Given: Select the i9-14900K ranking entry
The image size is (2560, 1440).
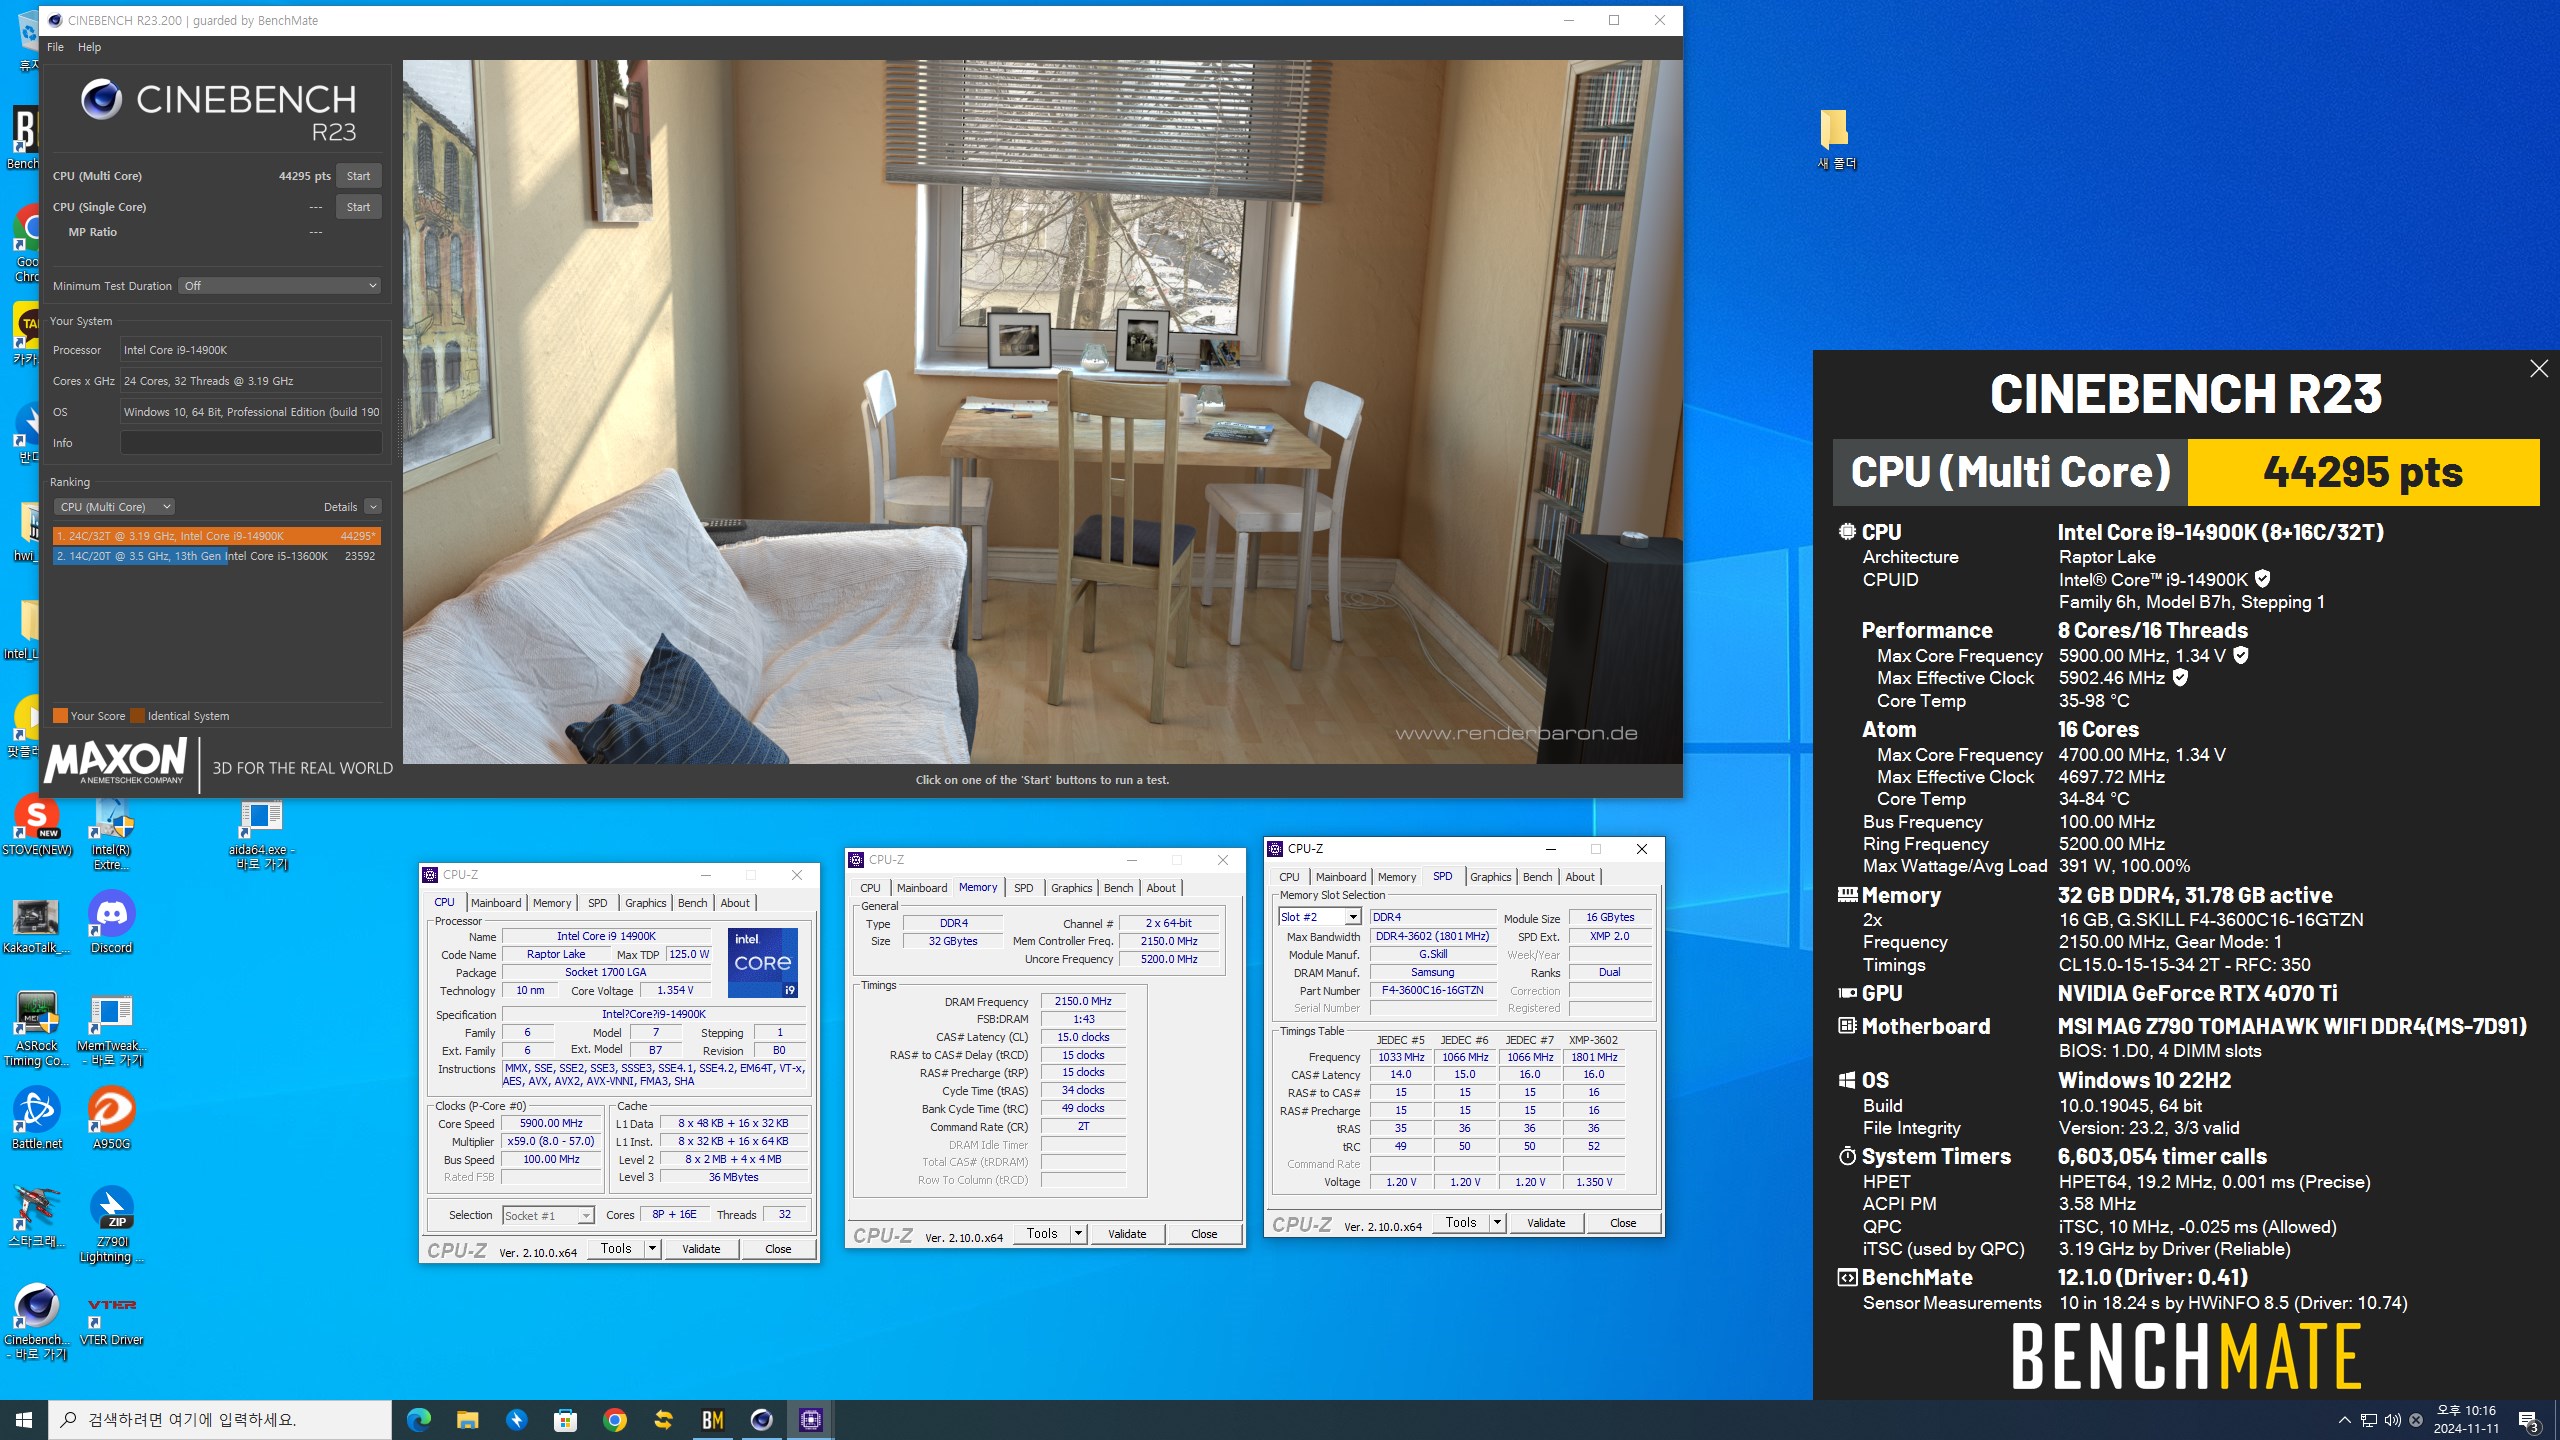Looking at the screenshot, I should (x=217, y=536).
